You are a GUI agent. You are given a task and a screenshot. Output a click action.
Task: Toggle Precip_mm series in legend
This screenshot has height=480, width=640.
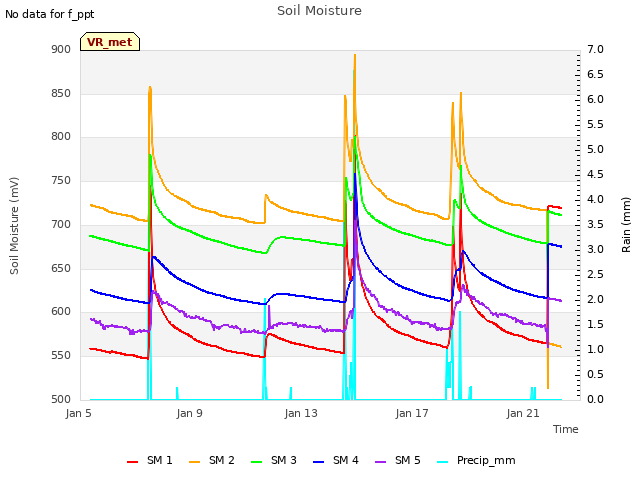(x=476, y=460)
